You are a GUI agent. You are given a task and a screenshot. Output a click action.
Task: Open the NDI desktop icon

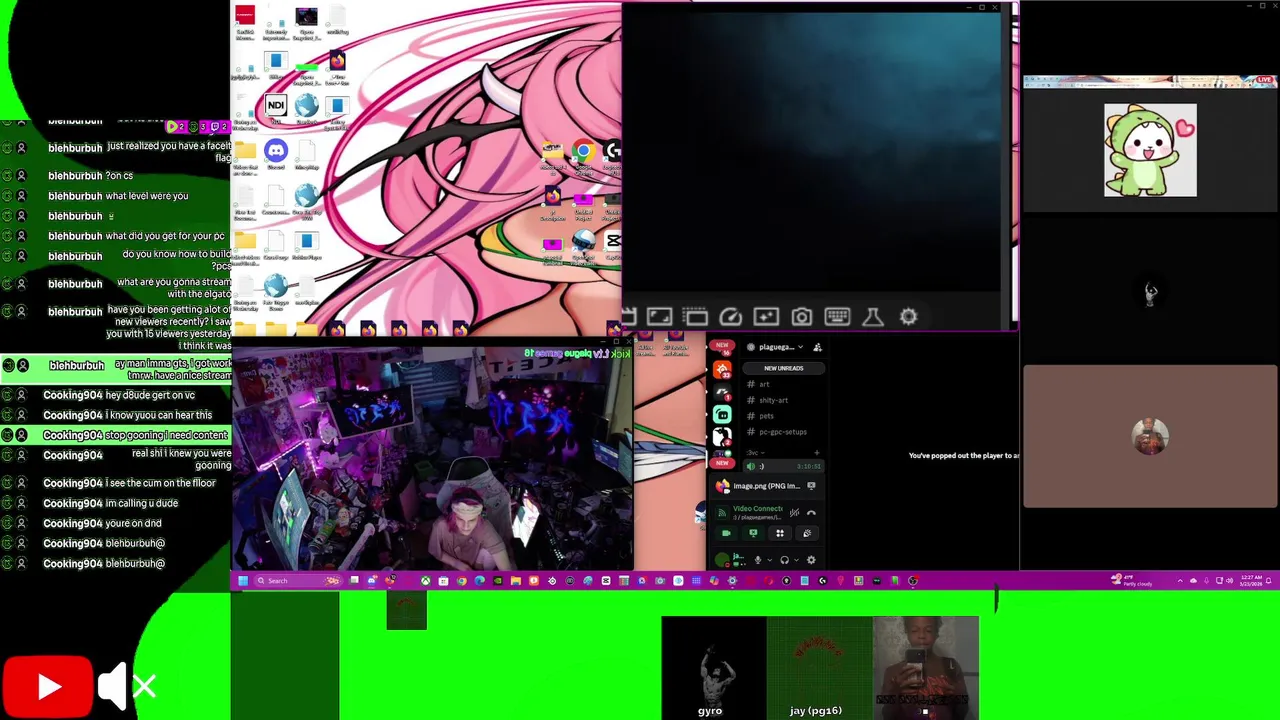point(276,105)
